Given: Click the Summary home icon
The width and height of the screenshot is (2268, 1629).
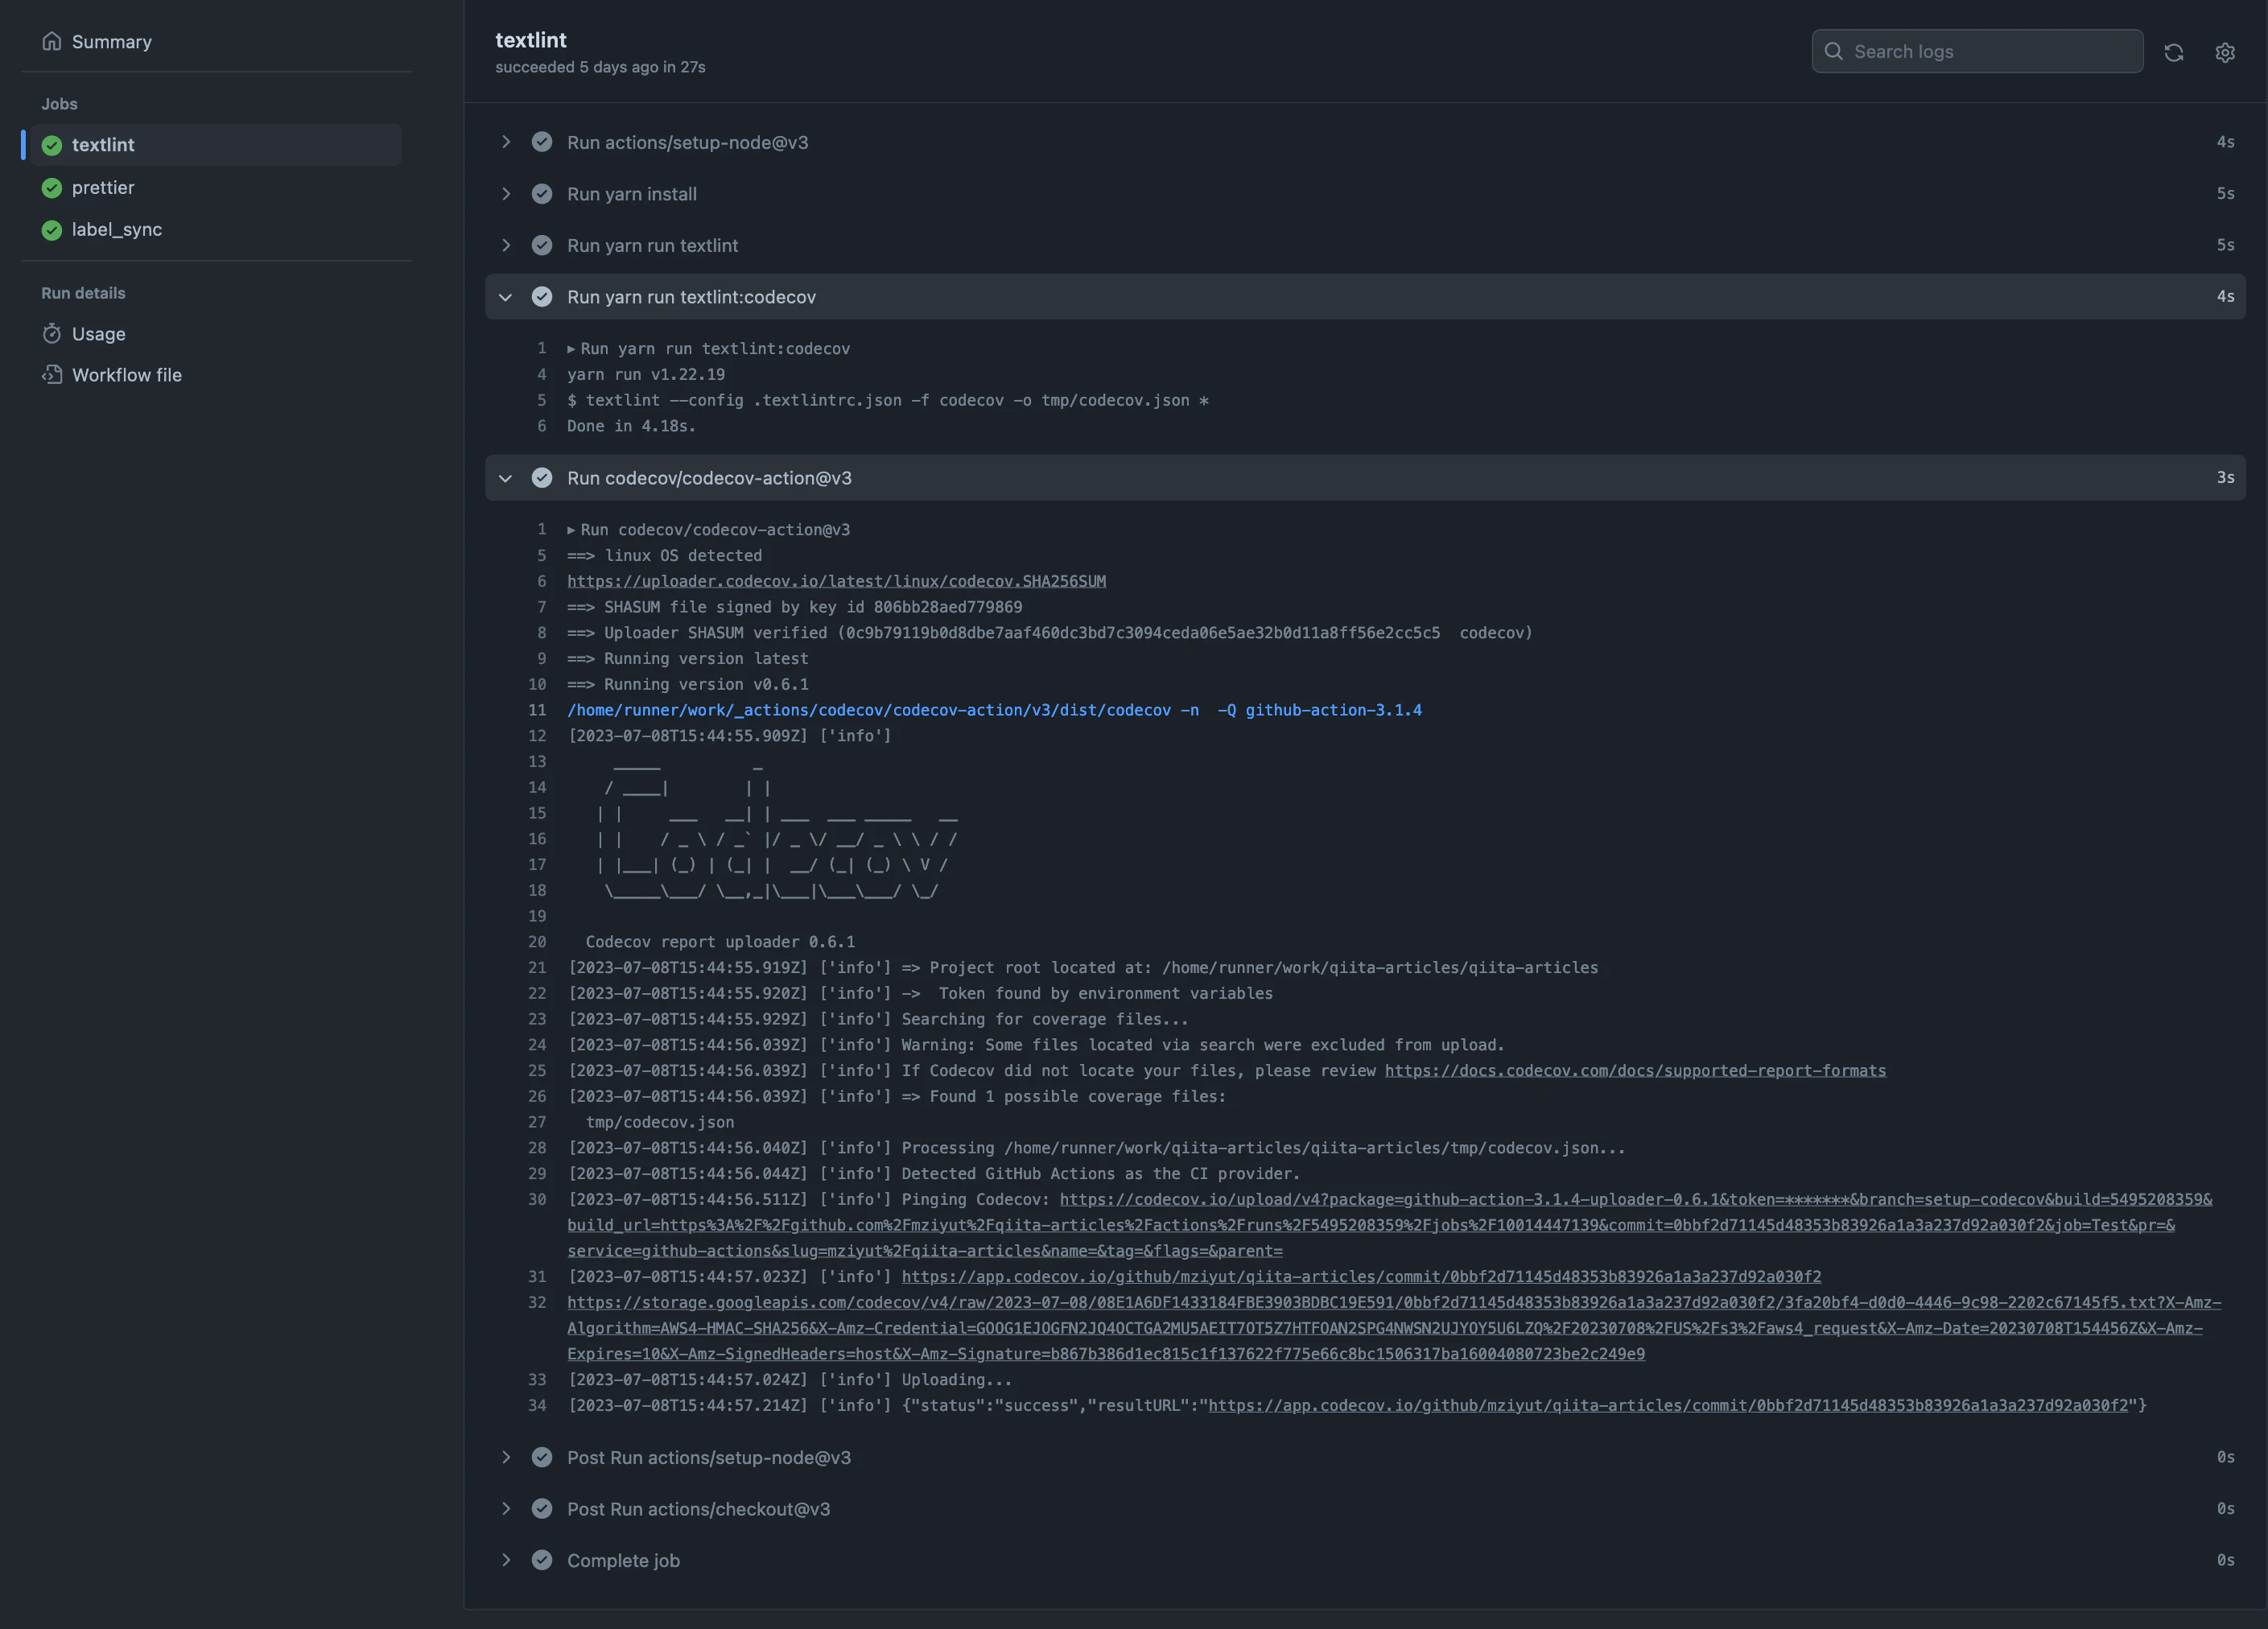Looking at the screenshot, I should pos(52,41).
